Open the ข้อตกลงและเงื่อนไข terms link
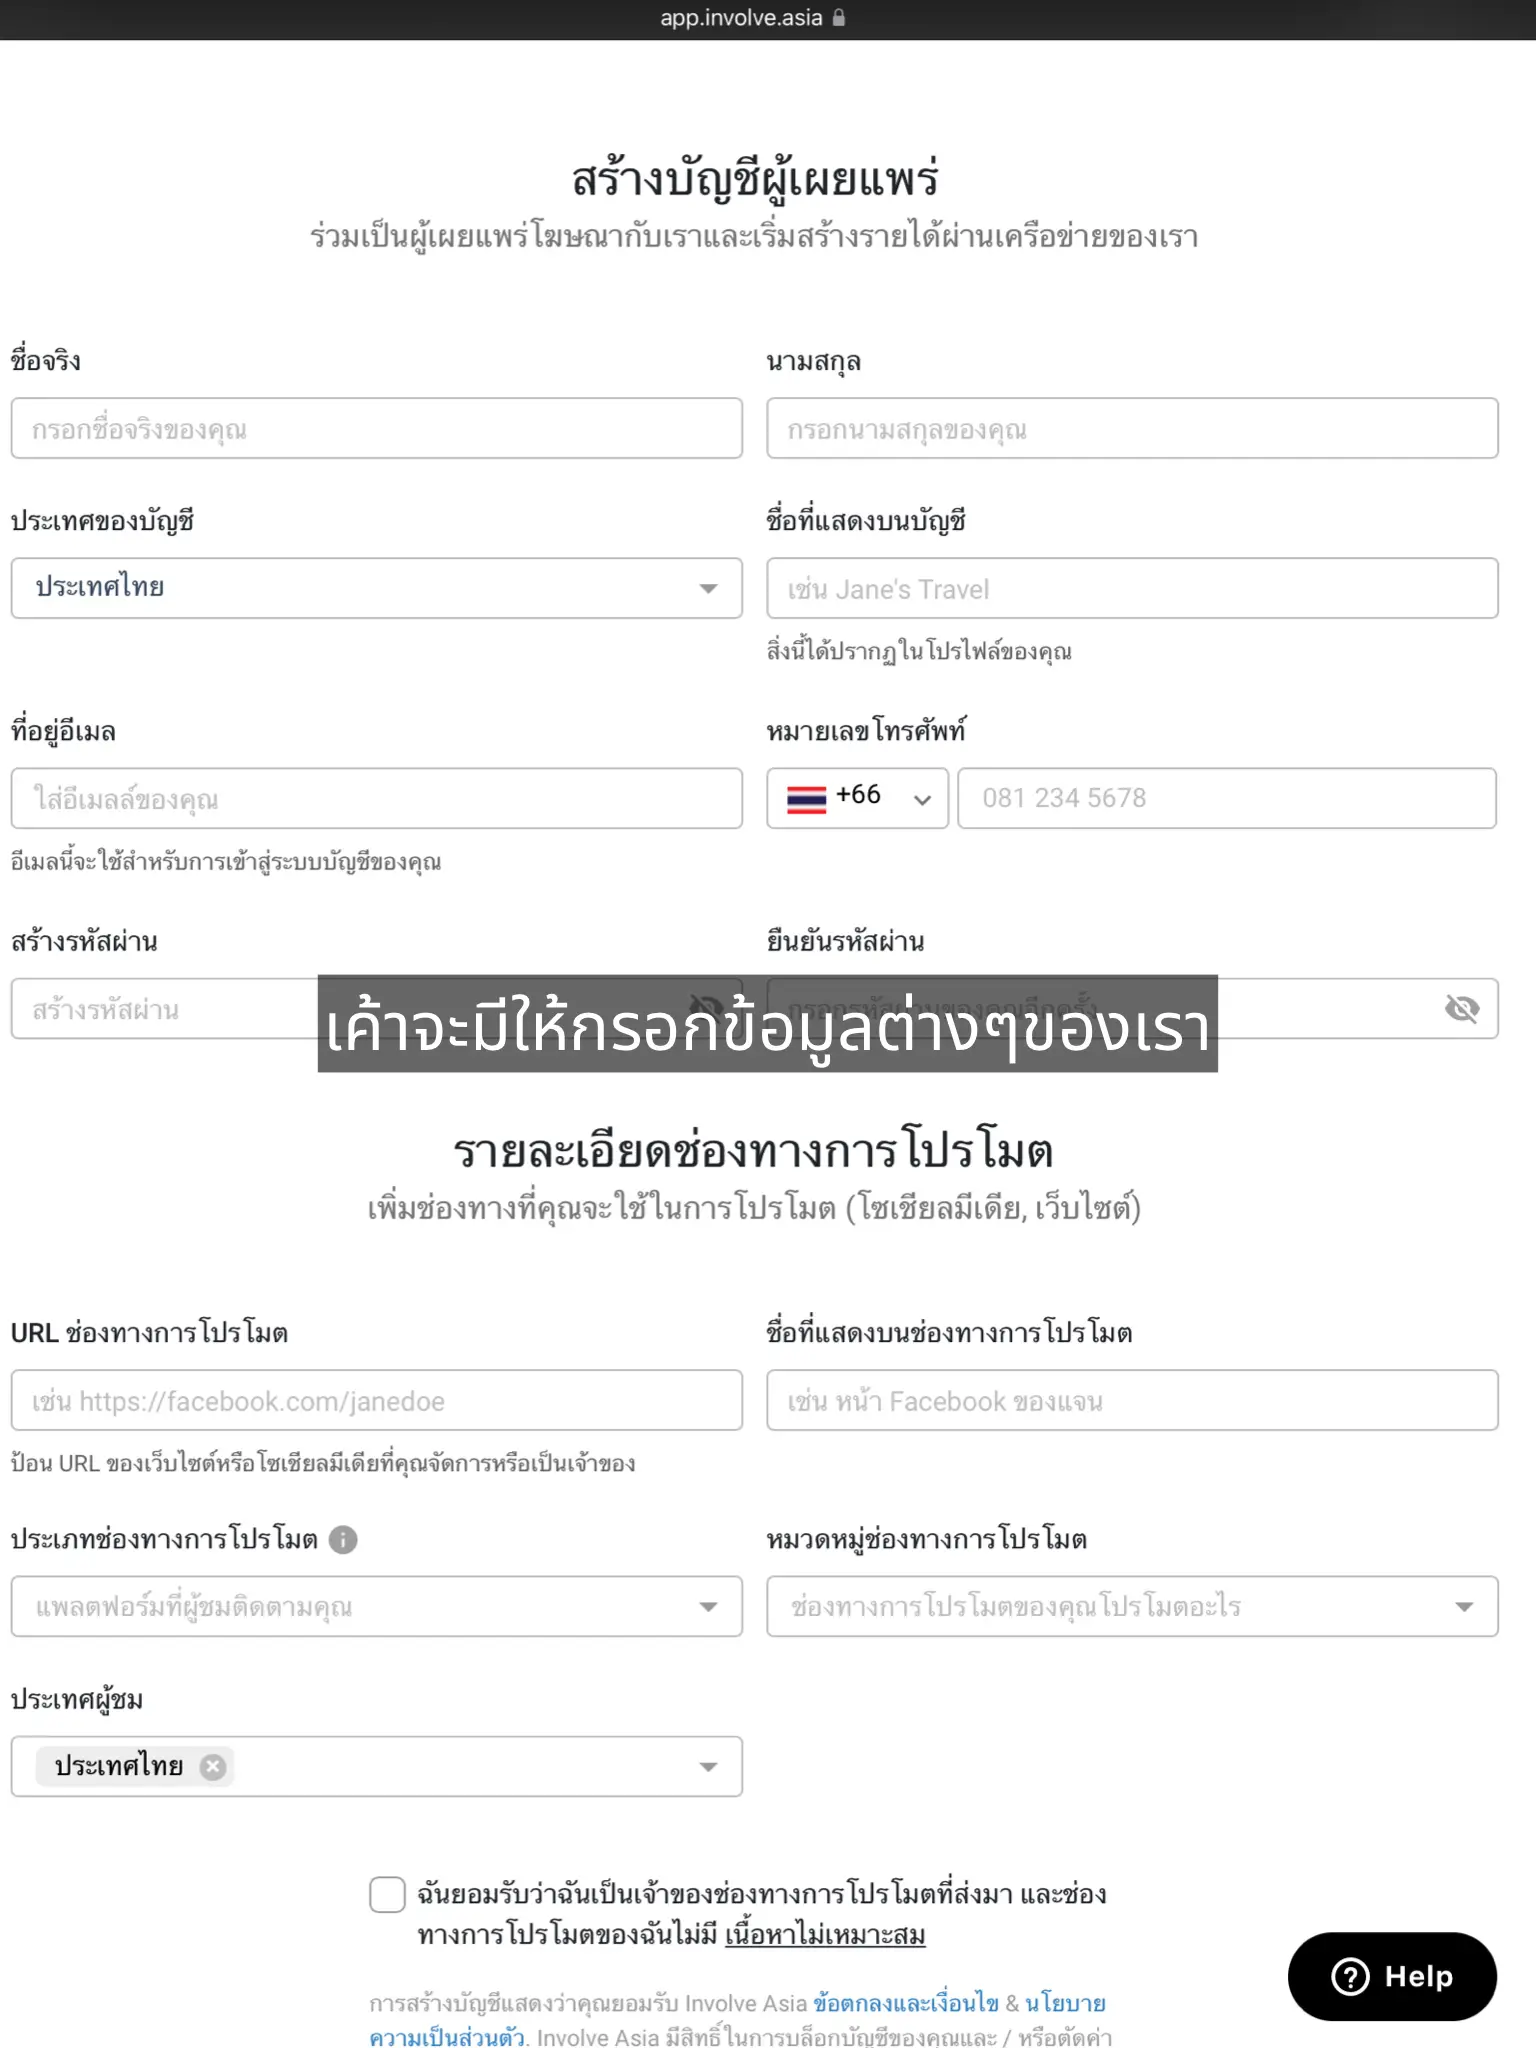 tap(906, 2003)
